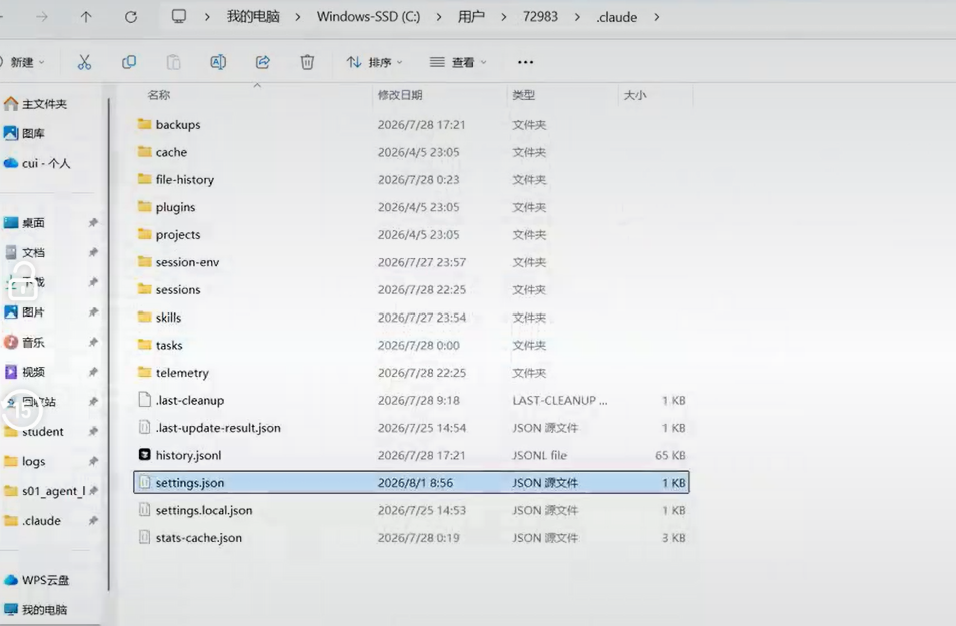This screenshot has width=956, height=626.
Task: Go to Windows-SSD (C:) breadcrumb
Action: 368,16
